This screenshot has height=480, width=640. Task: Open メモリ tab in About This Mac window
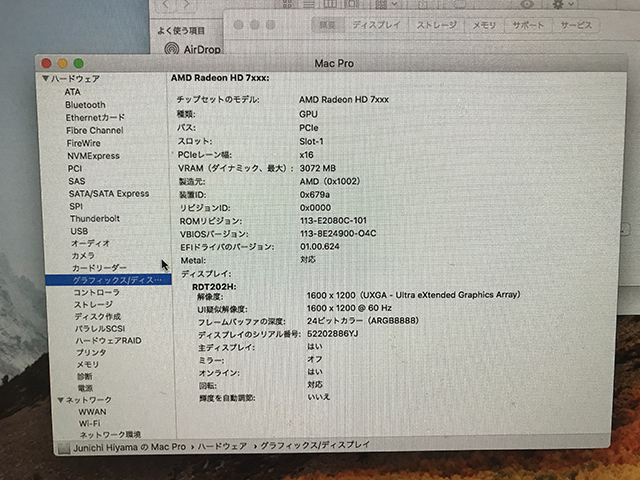click(x=484, y=25)
